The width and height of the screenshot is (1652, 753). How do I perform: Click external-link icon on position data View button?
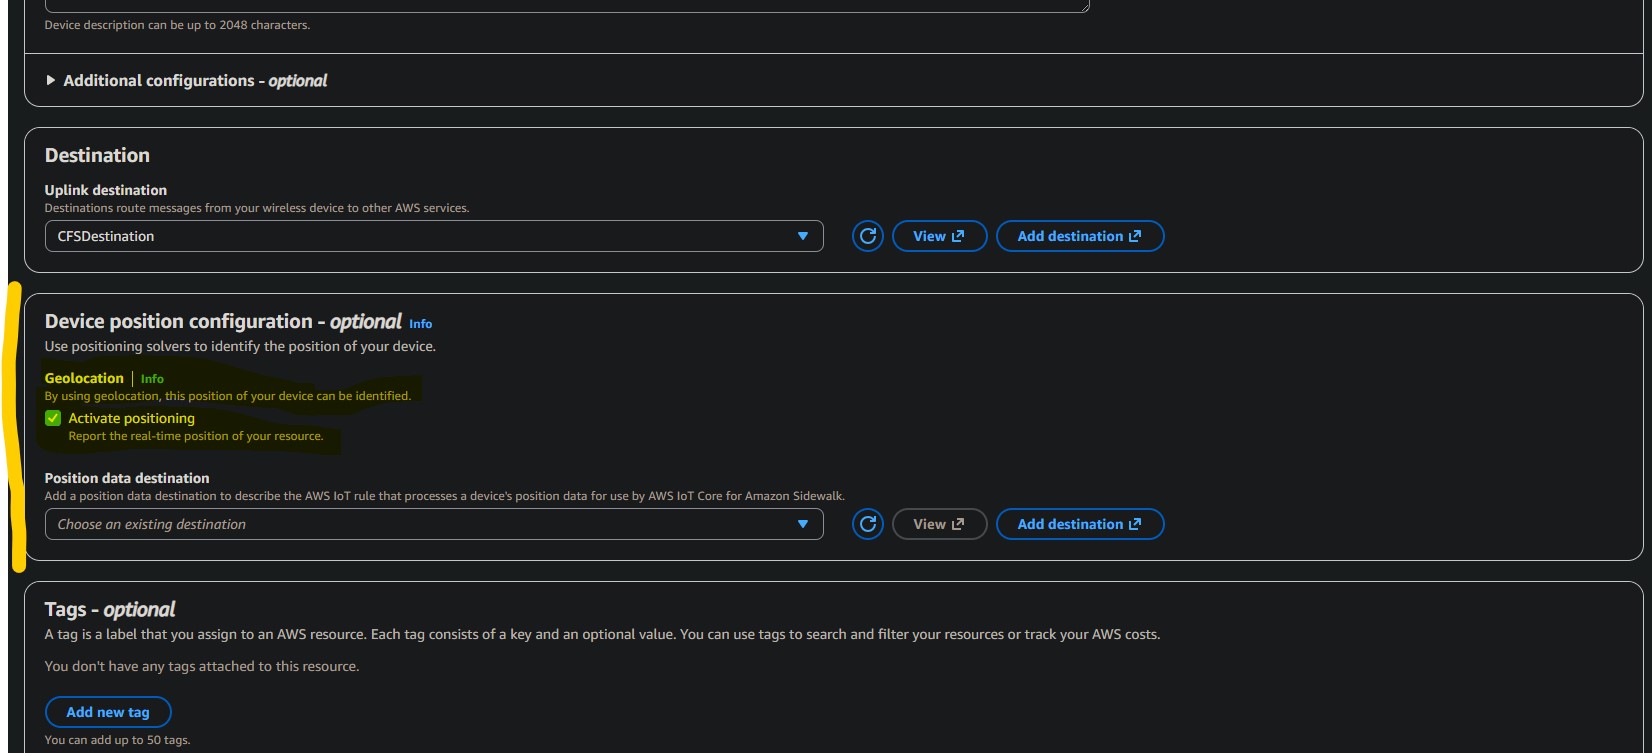tap(958, 524)
